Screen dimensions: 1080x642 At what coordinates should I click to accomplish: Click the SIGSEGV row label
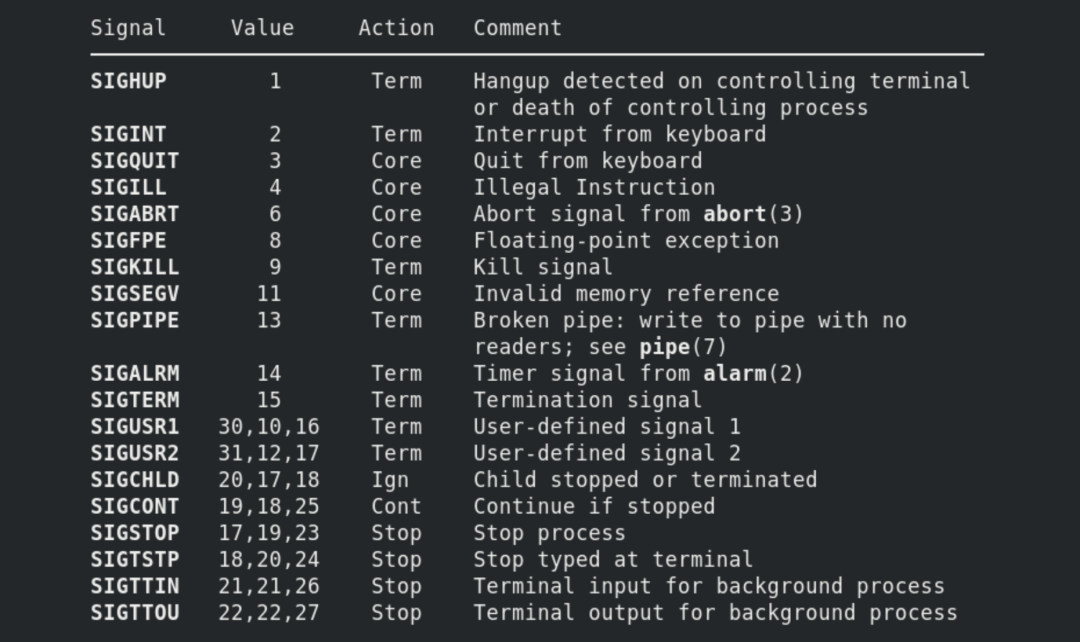(x=135, y=294)
